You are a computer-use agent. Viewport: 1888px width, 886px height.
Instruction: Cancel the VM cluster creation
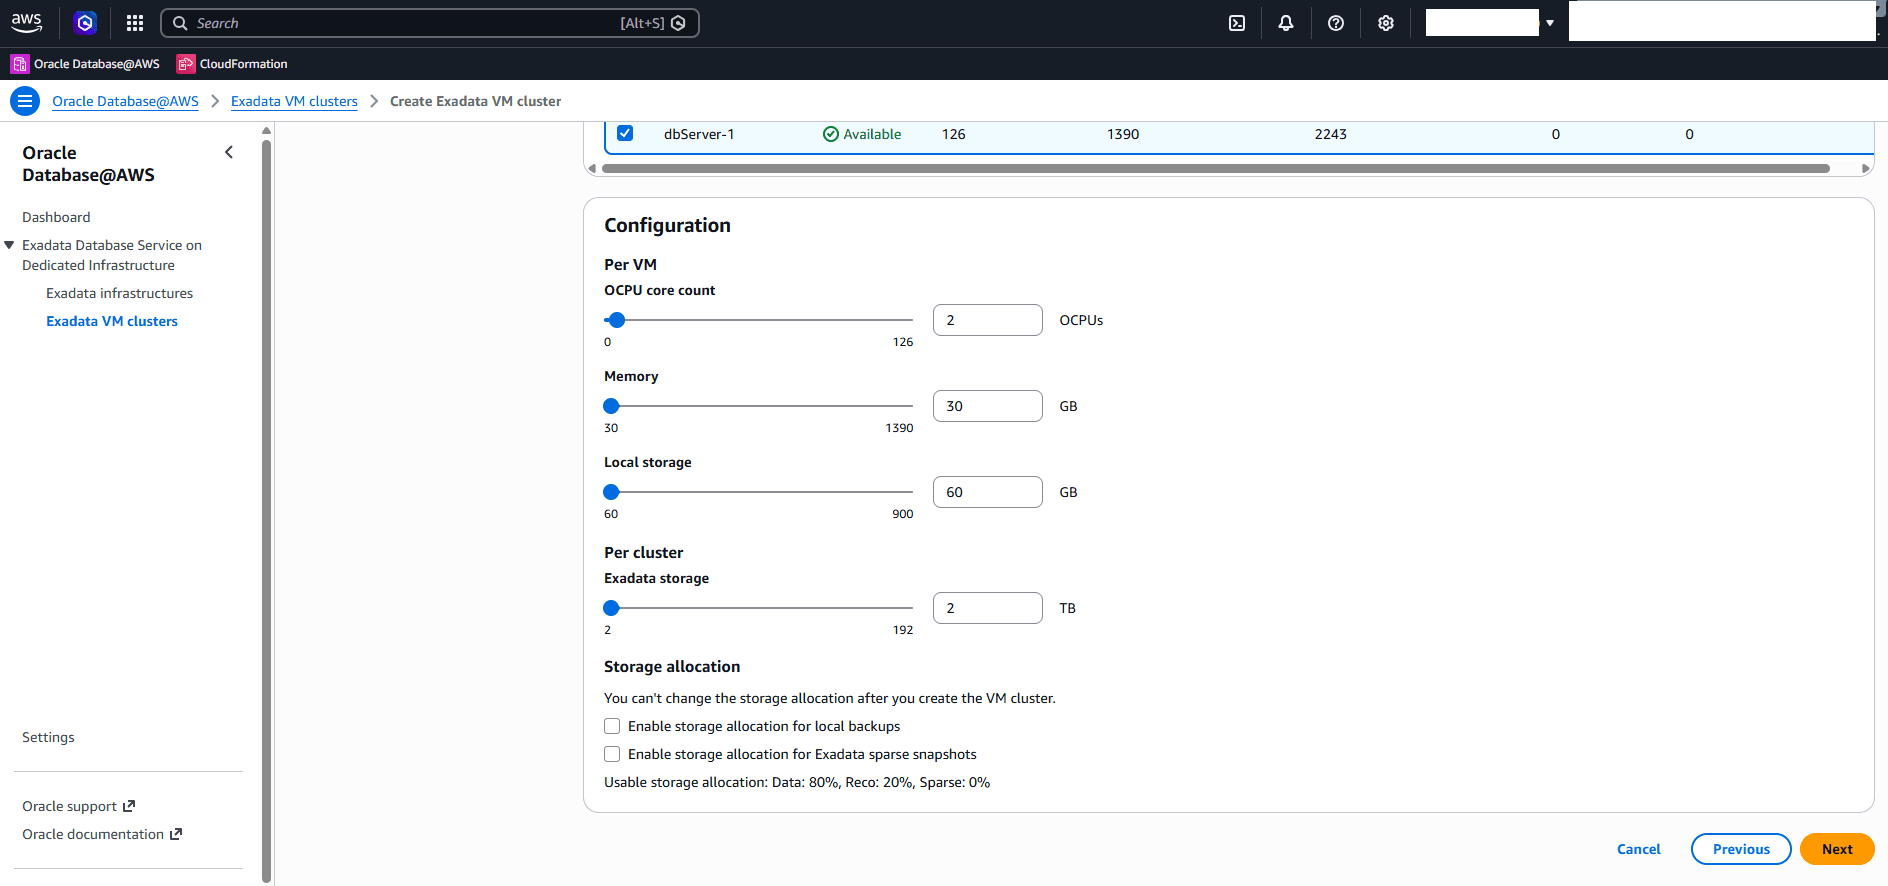click(x=1638, y=849)
